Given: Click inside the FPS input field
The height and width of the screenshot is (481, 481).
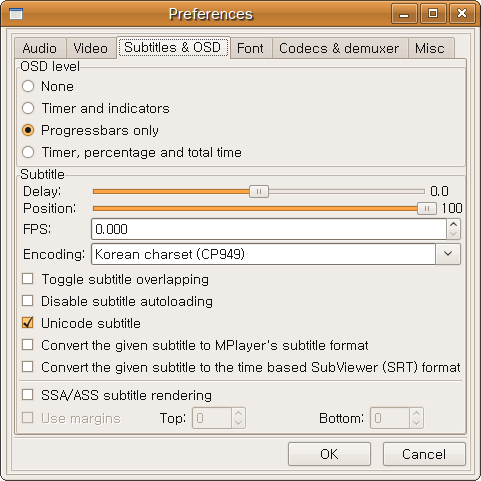Looking at the screenshot, I should [269, 229].
